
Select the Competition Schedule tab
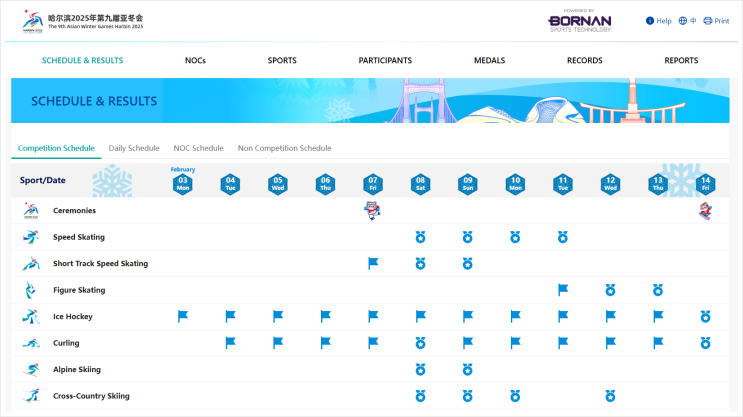pyautogui.click(x=56, y=148)
